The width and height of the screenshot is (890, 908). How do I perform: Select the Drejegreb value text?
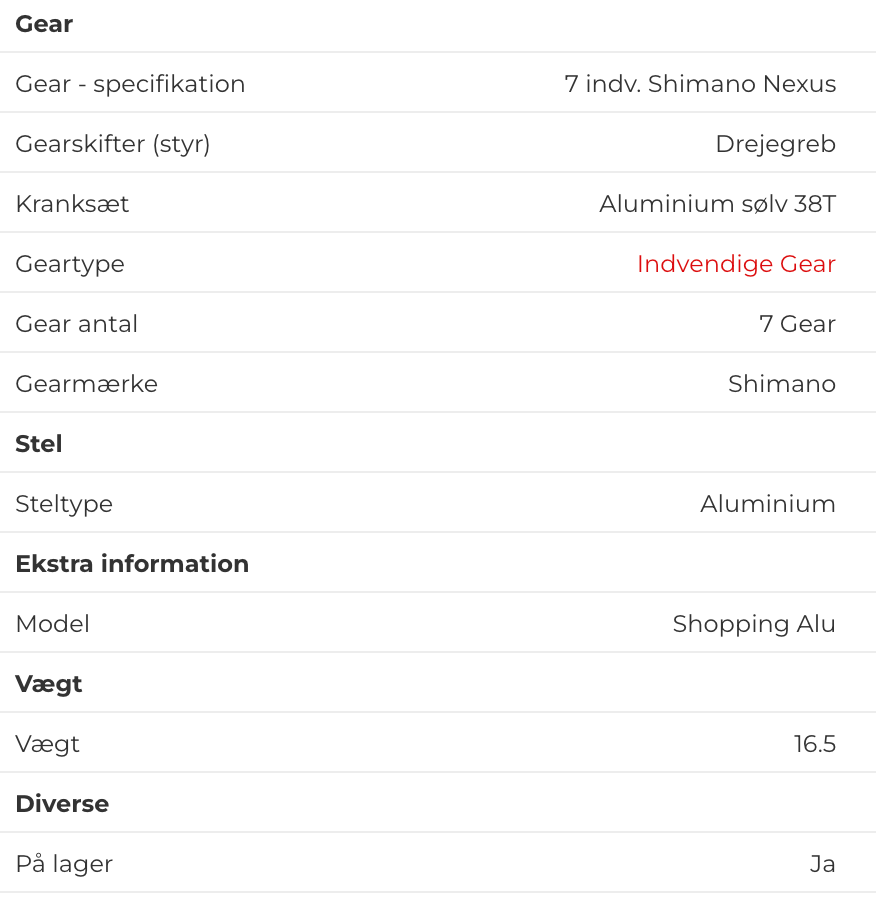click(775, 144)
